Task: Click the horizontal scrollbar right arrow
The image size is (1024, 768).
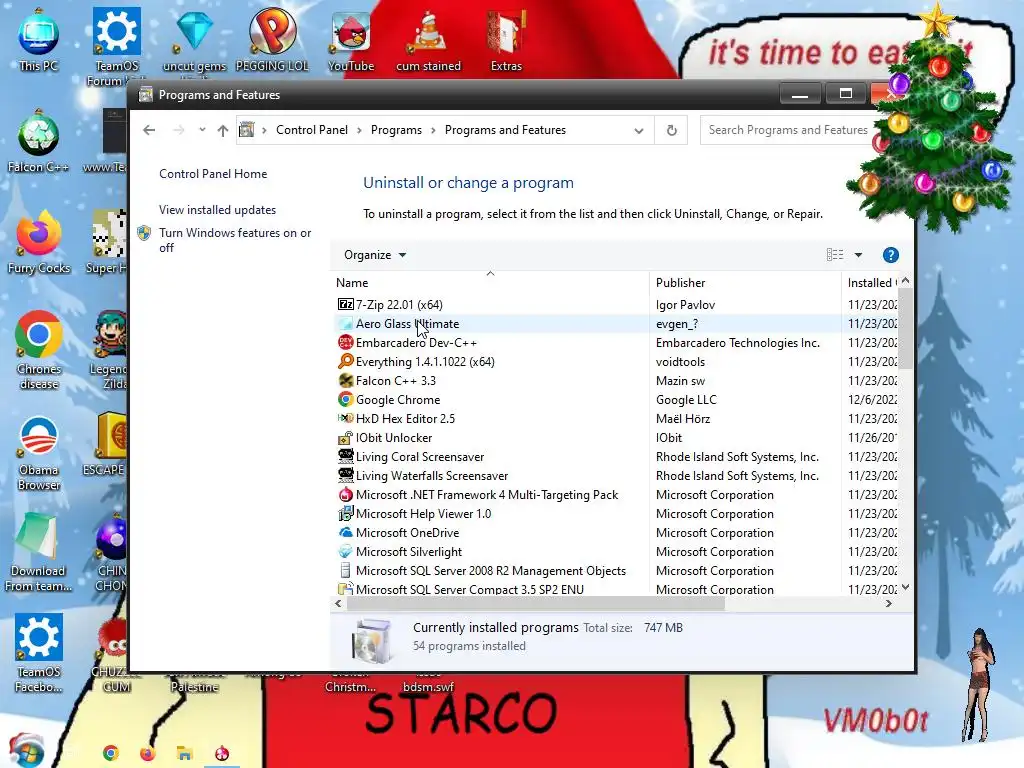Action: (888, 603)
